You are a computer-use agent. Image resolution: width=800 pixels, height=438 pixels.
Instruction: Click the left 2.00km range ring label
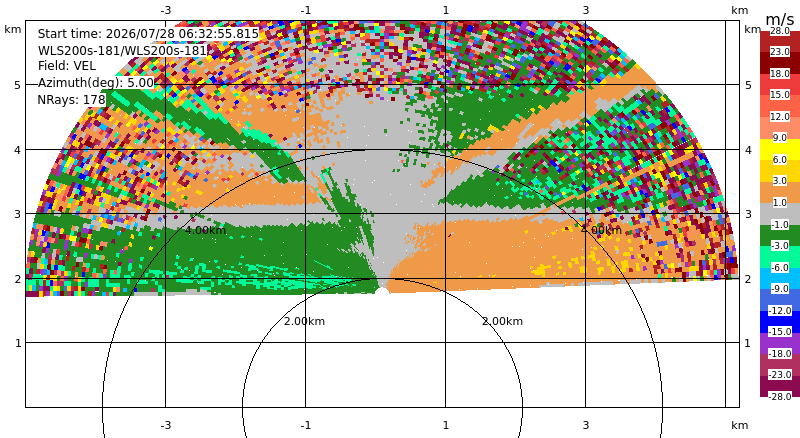(x=305, y=321)
